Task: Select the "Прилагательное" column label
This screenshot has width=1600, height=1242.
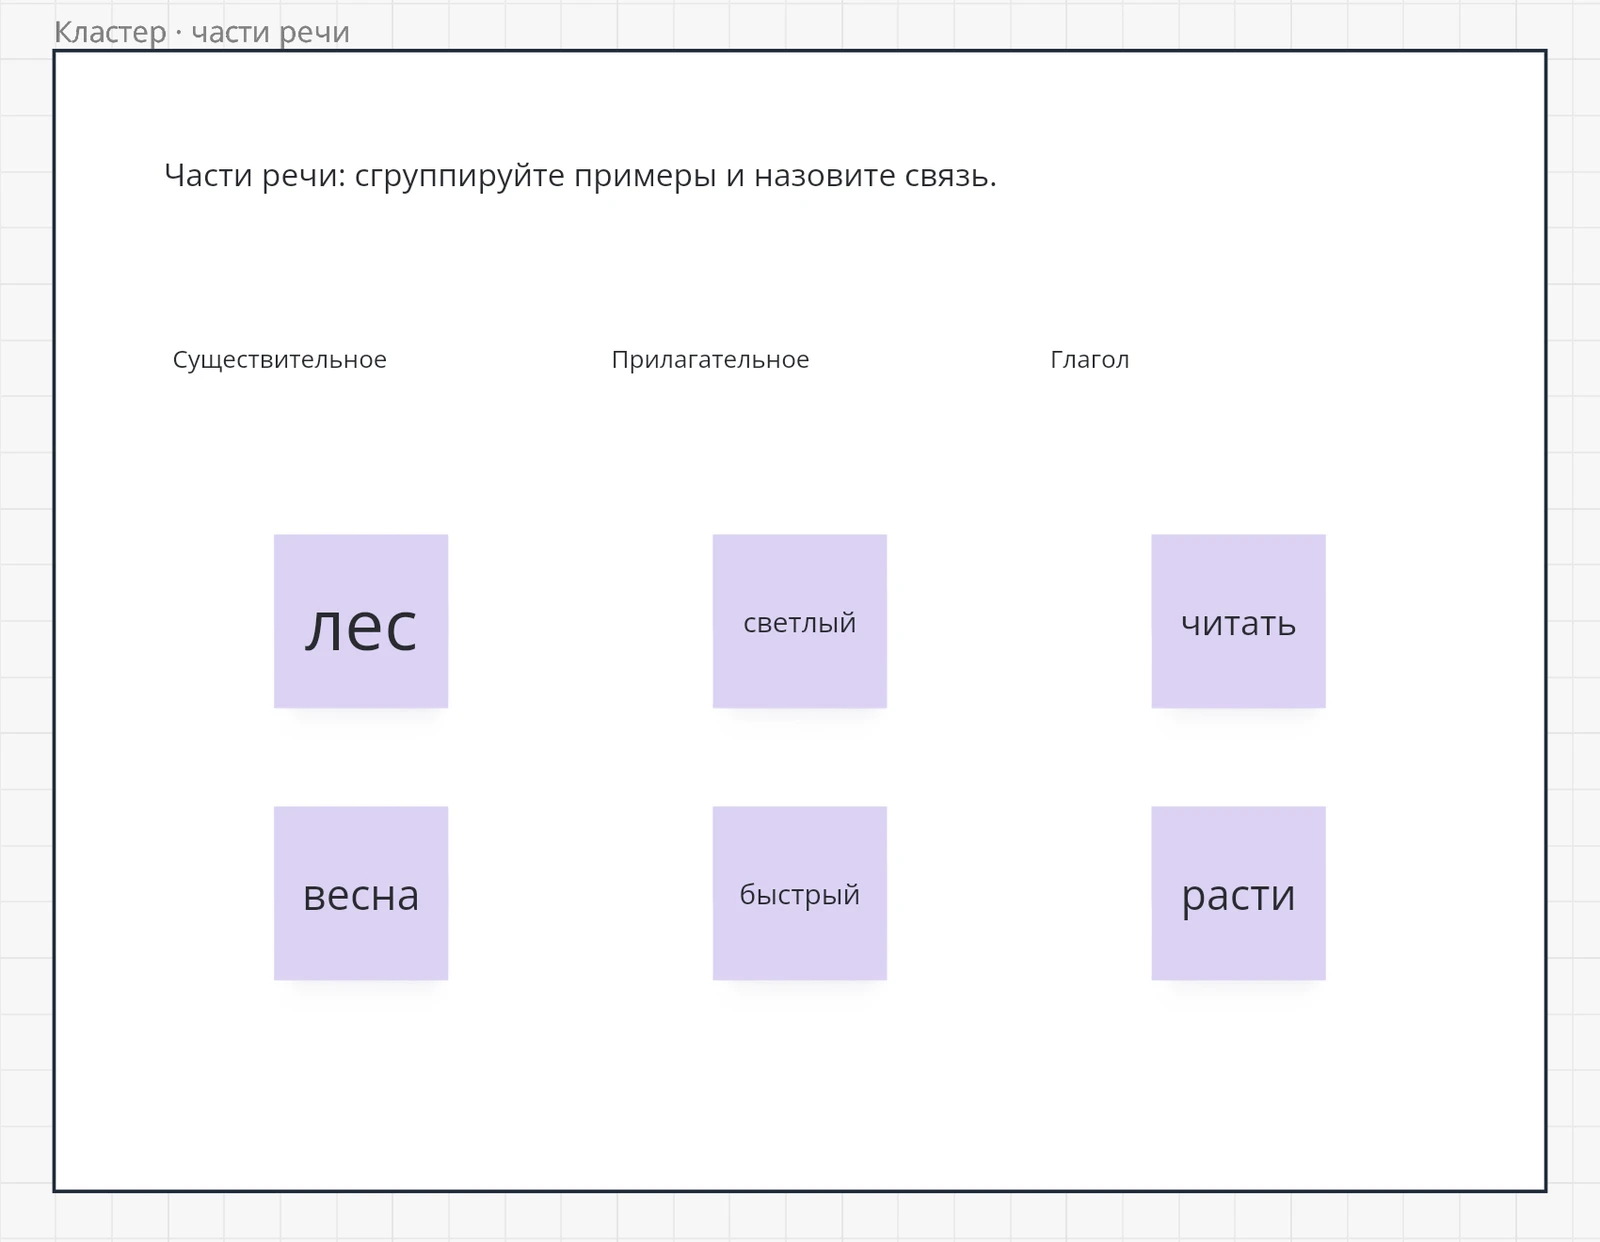Action: tap(710, 360)
